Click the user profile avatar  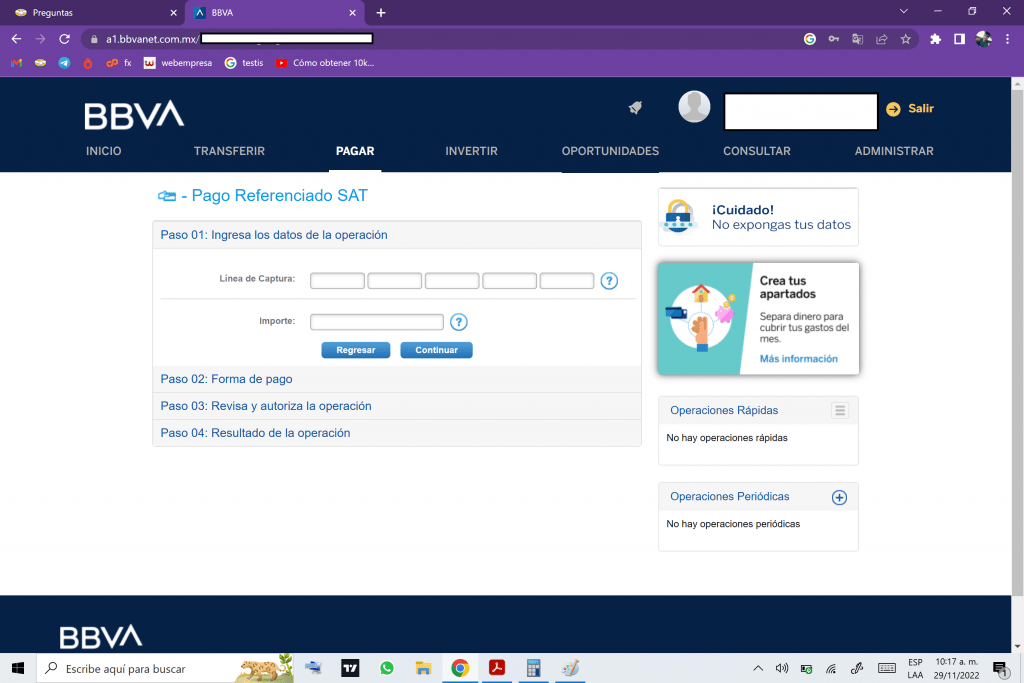click(694, 106)
